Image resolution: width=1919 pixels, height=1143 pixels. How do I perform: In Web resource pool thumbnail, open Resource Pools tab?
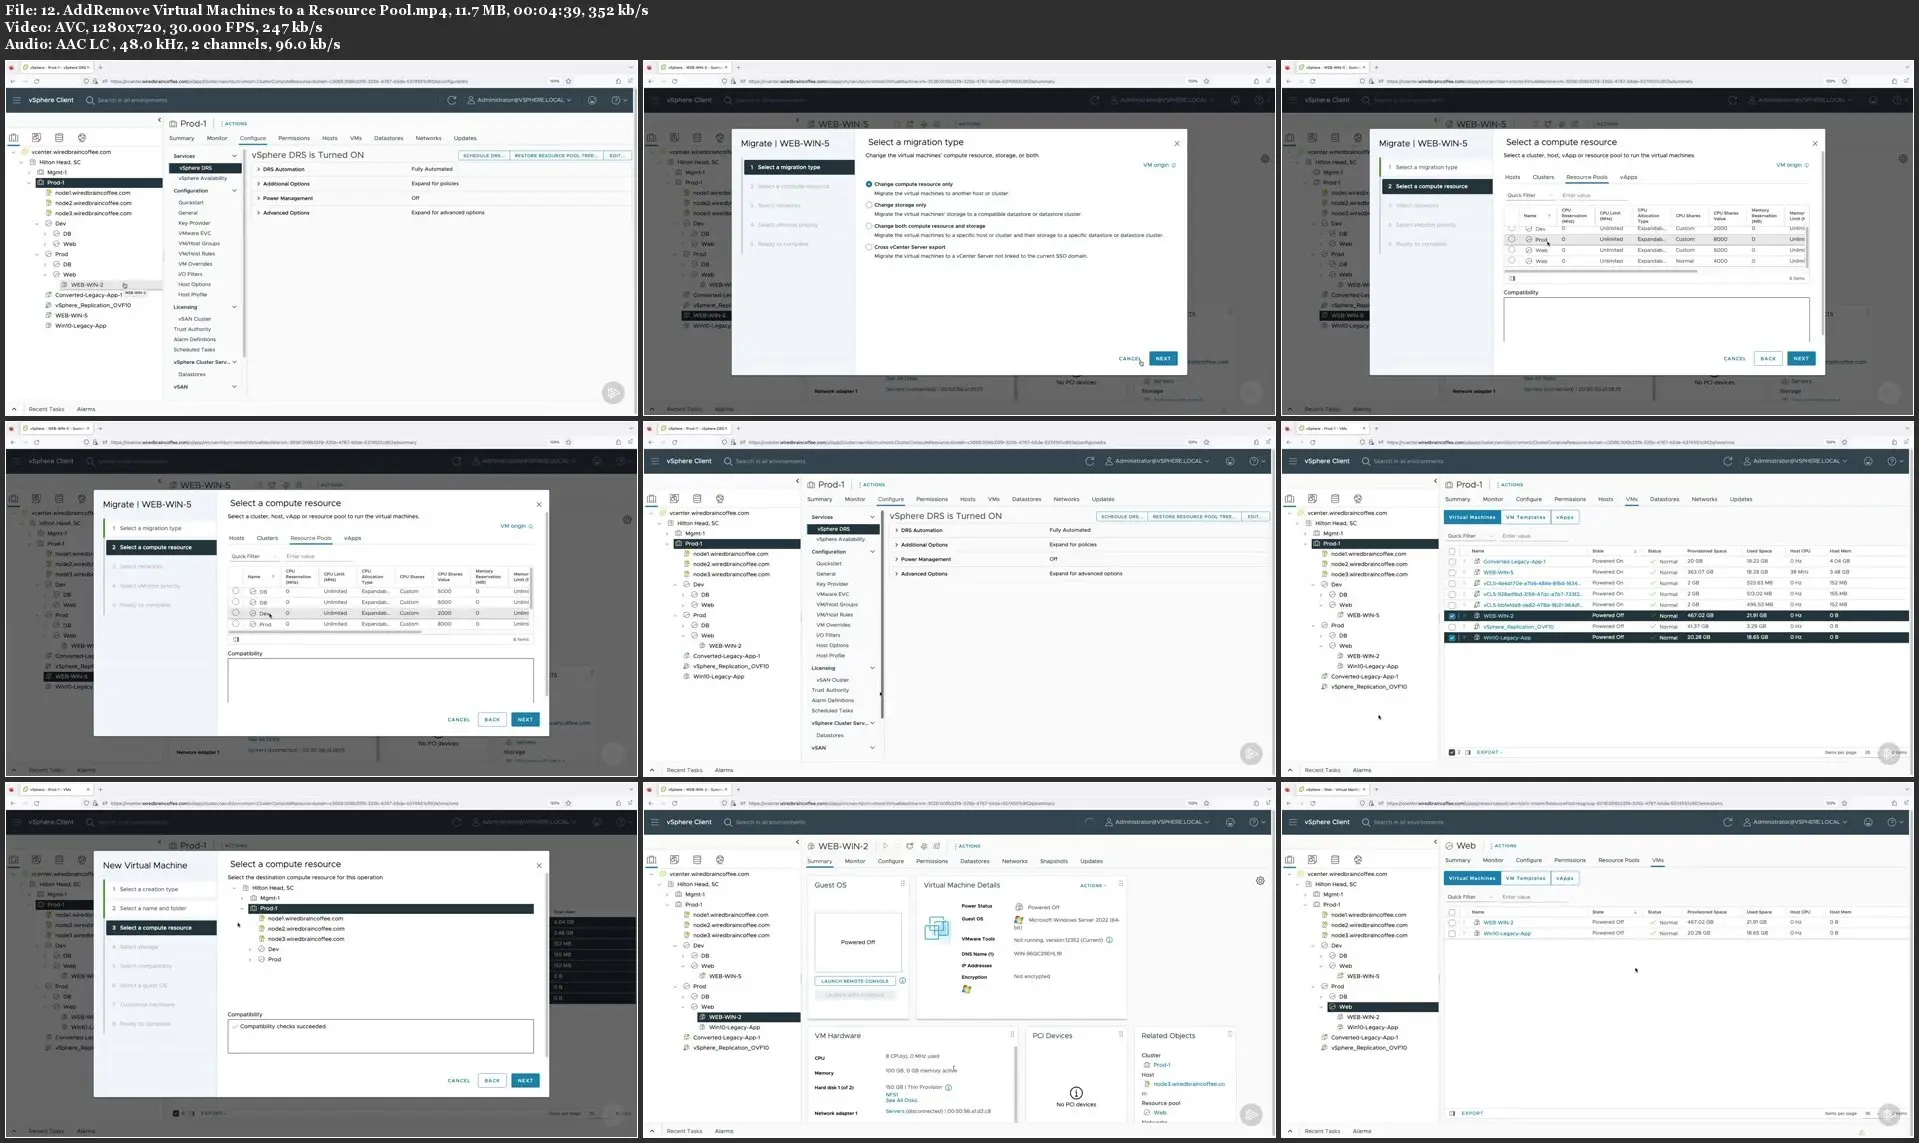[1618, 860]
